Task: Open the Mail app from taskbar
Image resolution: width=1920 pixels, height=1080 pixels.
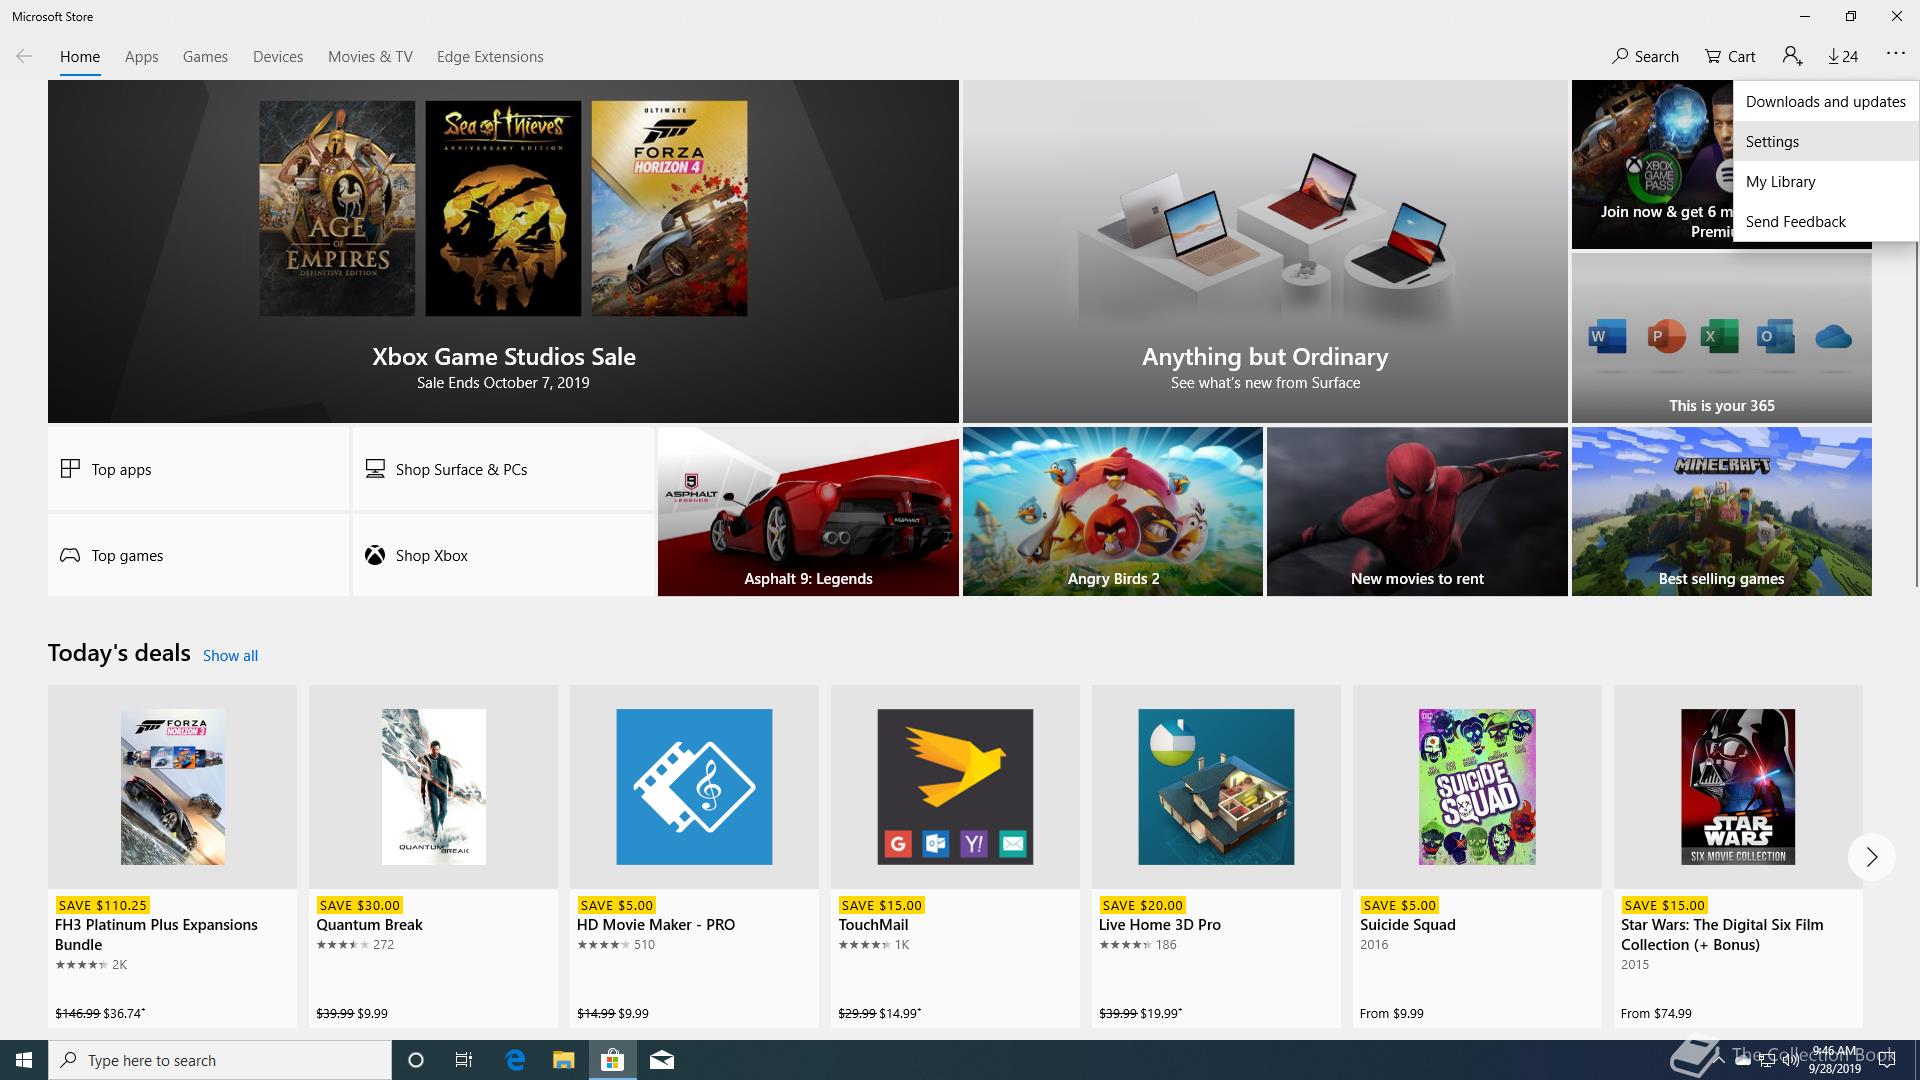Action: pyautogui.click(x=661, y=1060)
